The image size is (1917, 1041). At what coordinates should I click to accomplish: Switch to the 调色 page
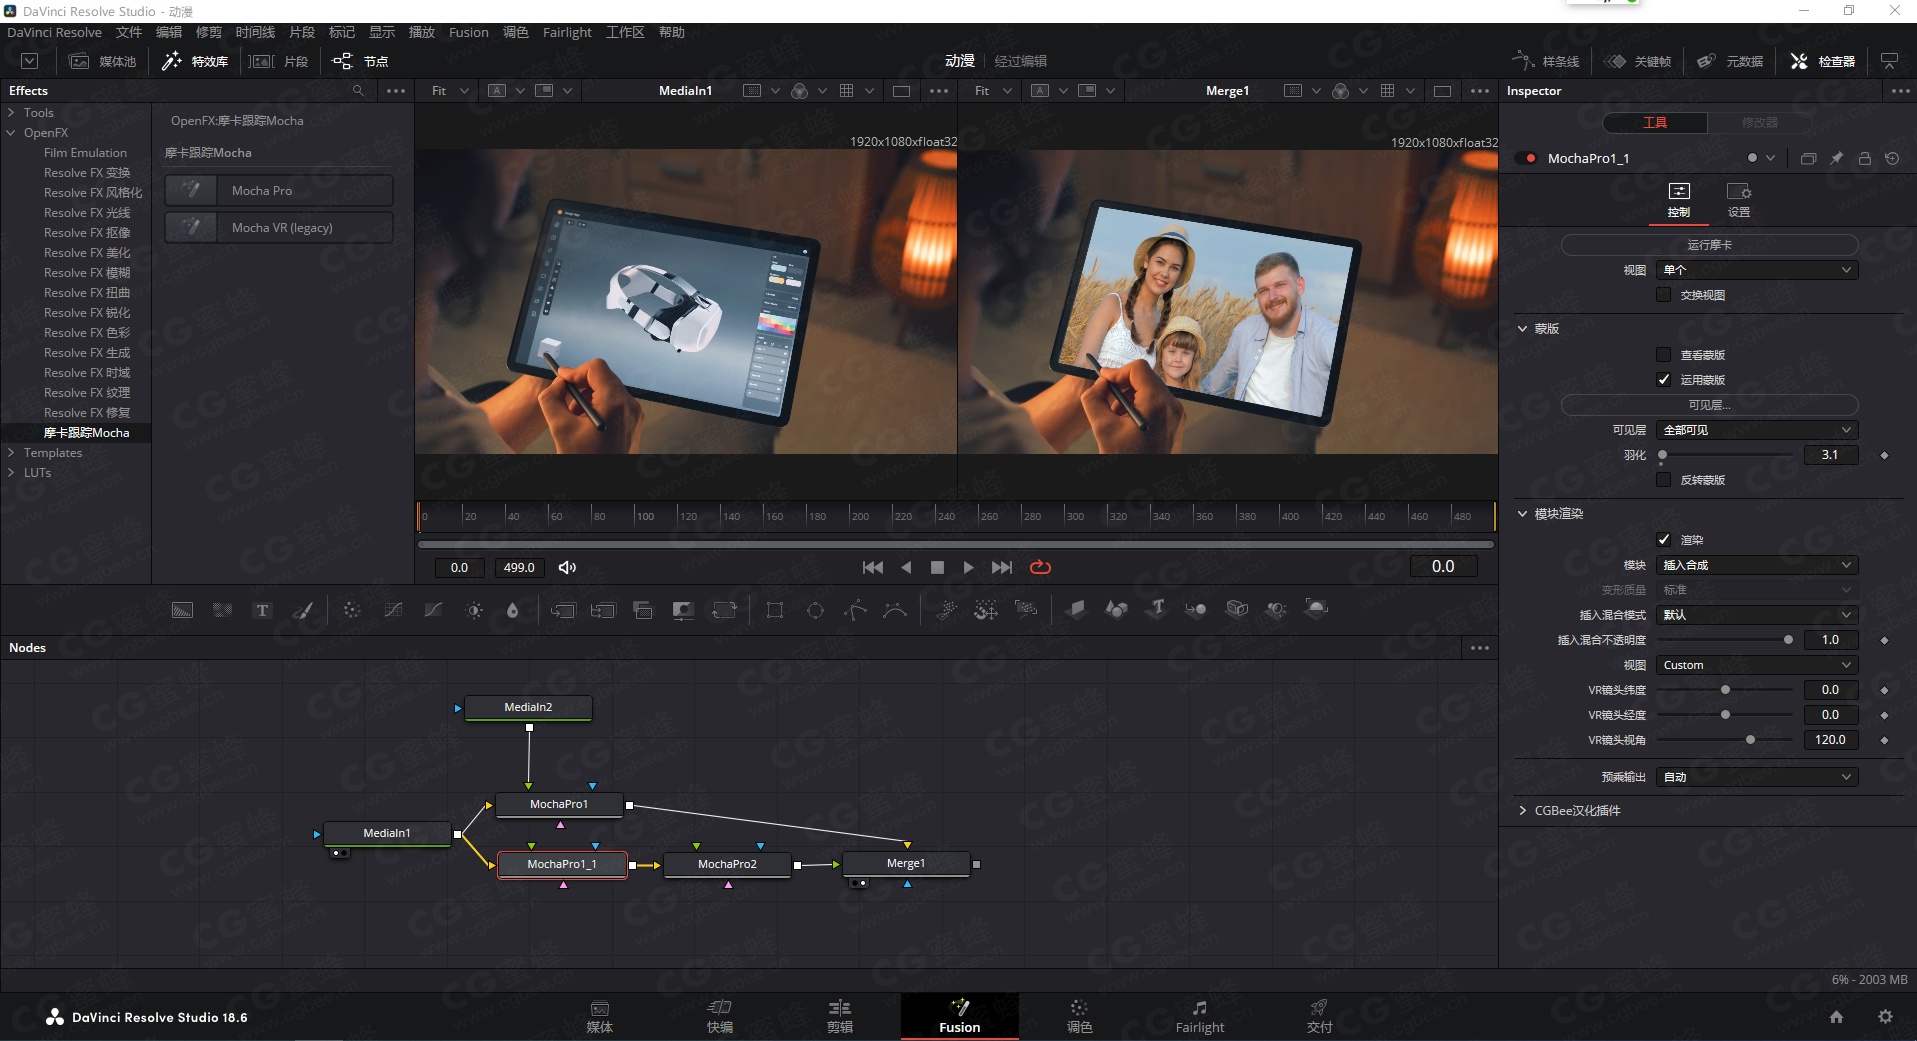coord(1079,1016)
